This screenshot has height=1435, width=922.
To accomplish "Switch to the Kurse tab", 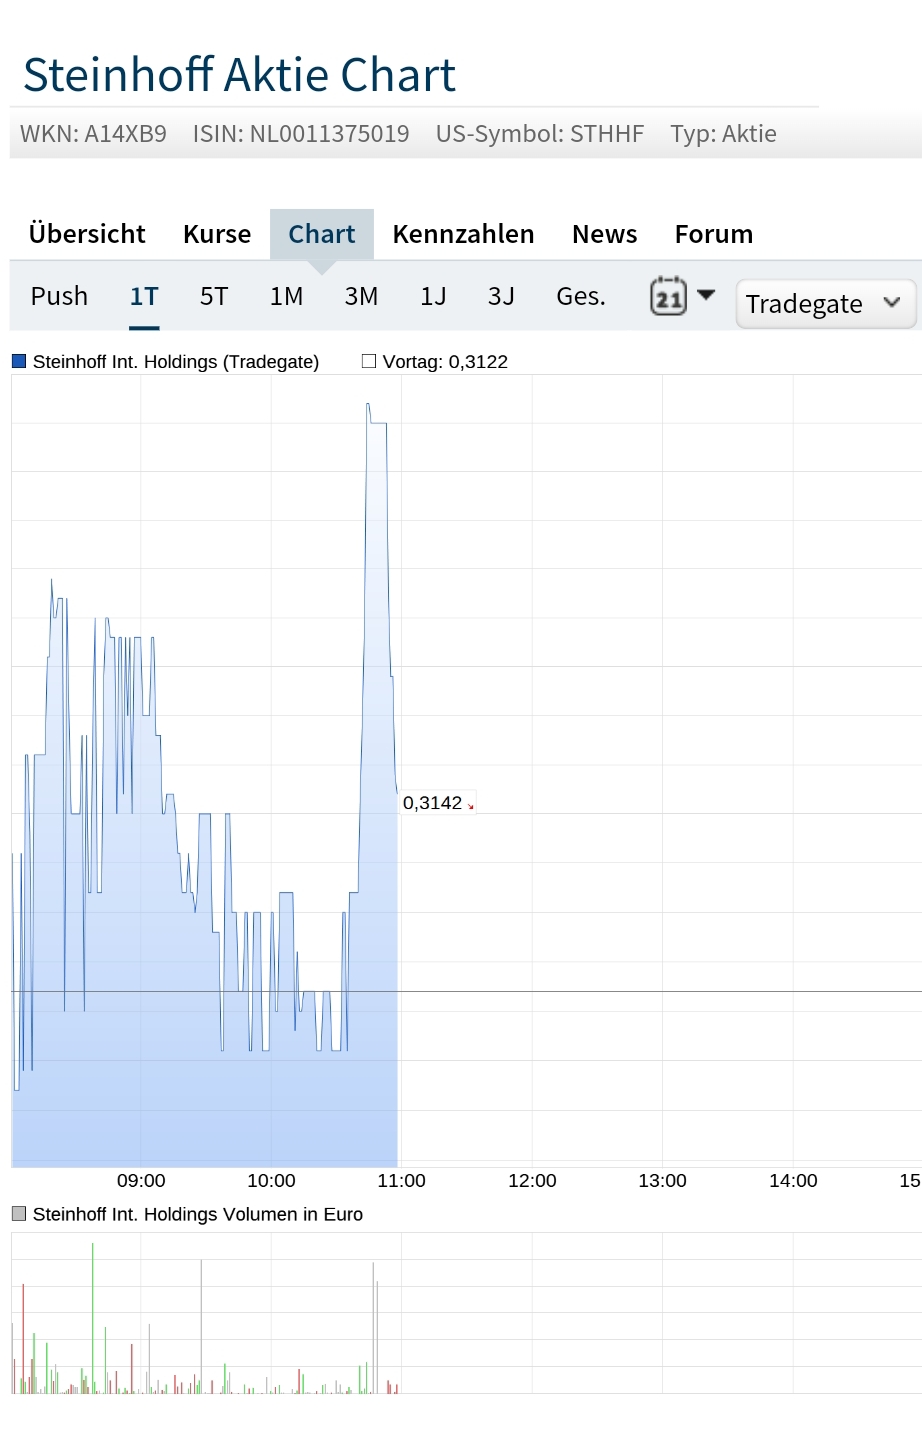I will pyautogui.click(x=216, y=234).
